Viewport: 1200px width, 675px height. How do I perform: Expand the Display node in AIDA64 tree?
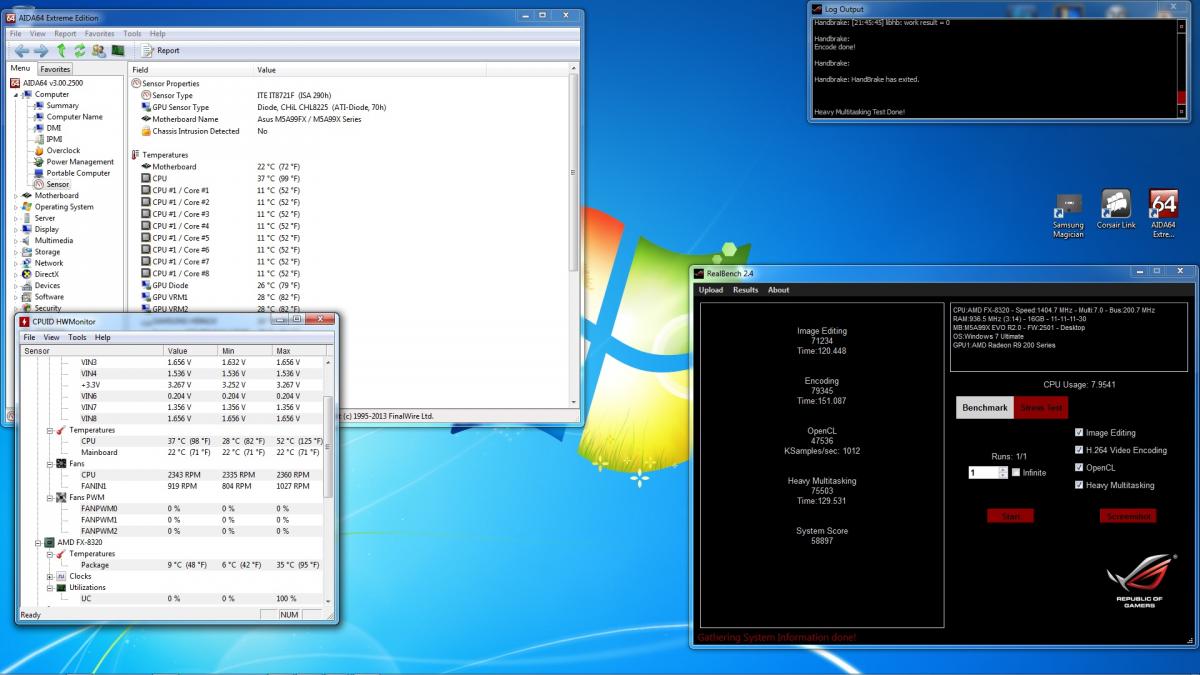(x=16, y=229)
